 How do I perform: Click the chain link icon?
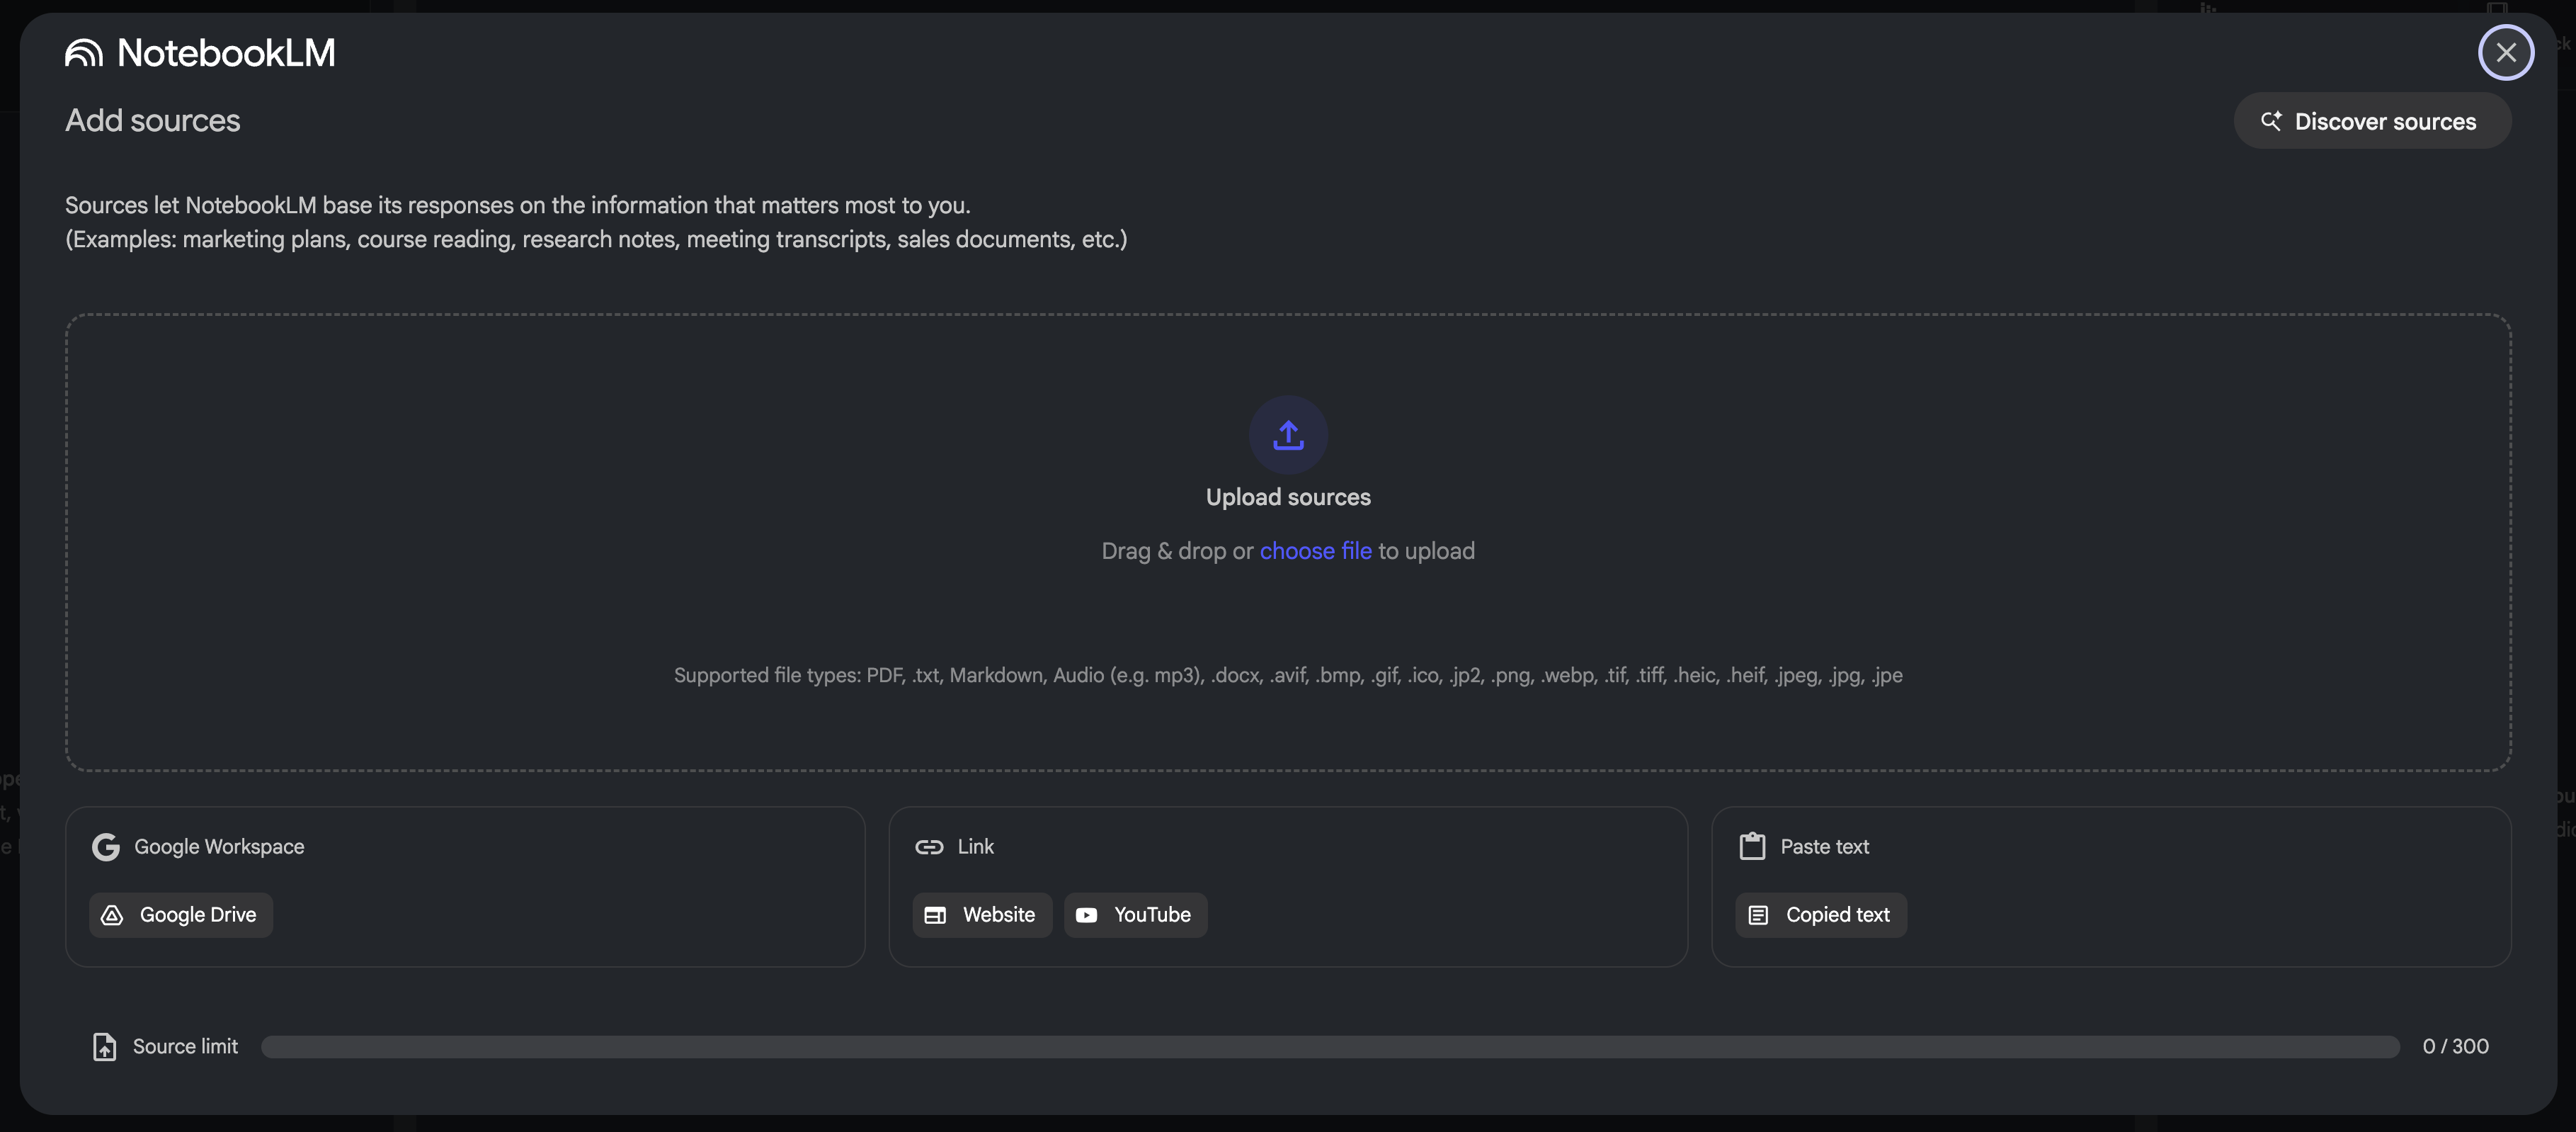click(929, 847)
